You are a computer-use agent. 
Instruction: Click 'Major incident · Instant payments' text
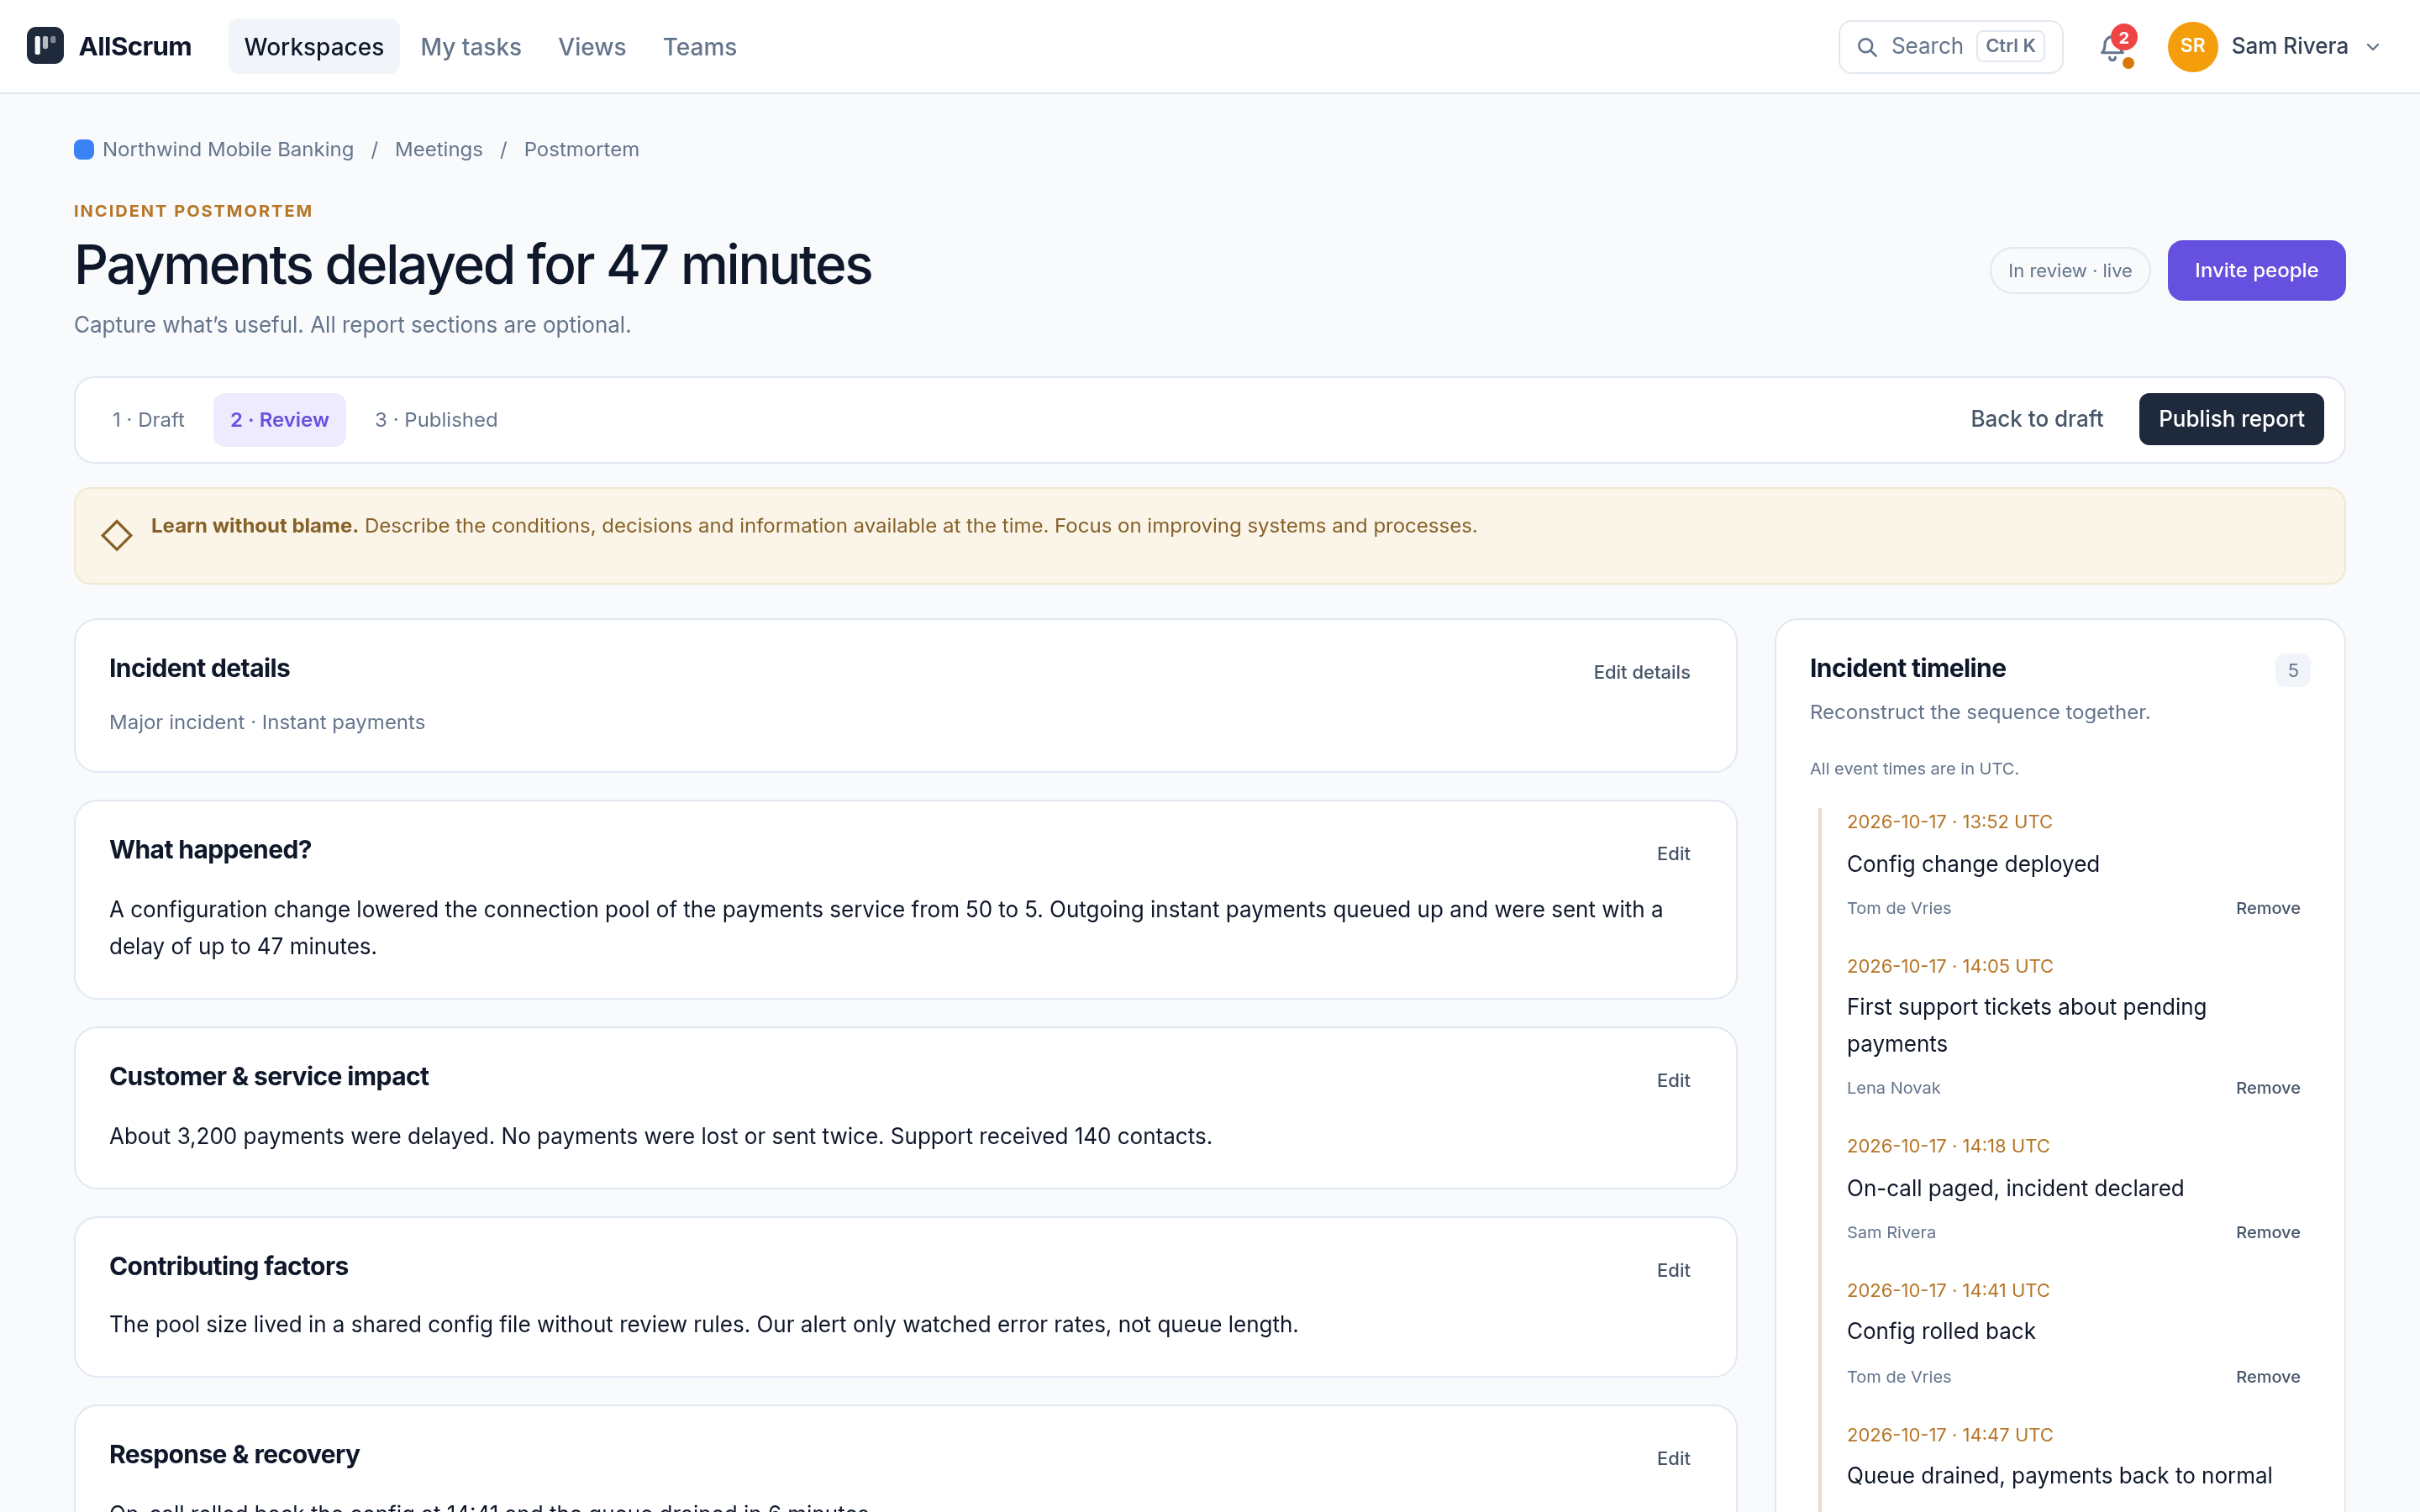coord(267,723)
